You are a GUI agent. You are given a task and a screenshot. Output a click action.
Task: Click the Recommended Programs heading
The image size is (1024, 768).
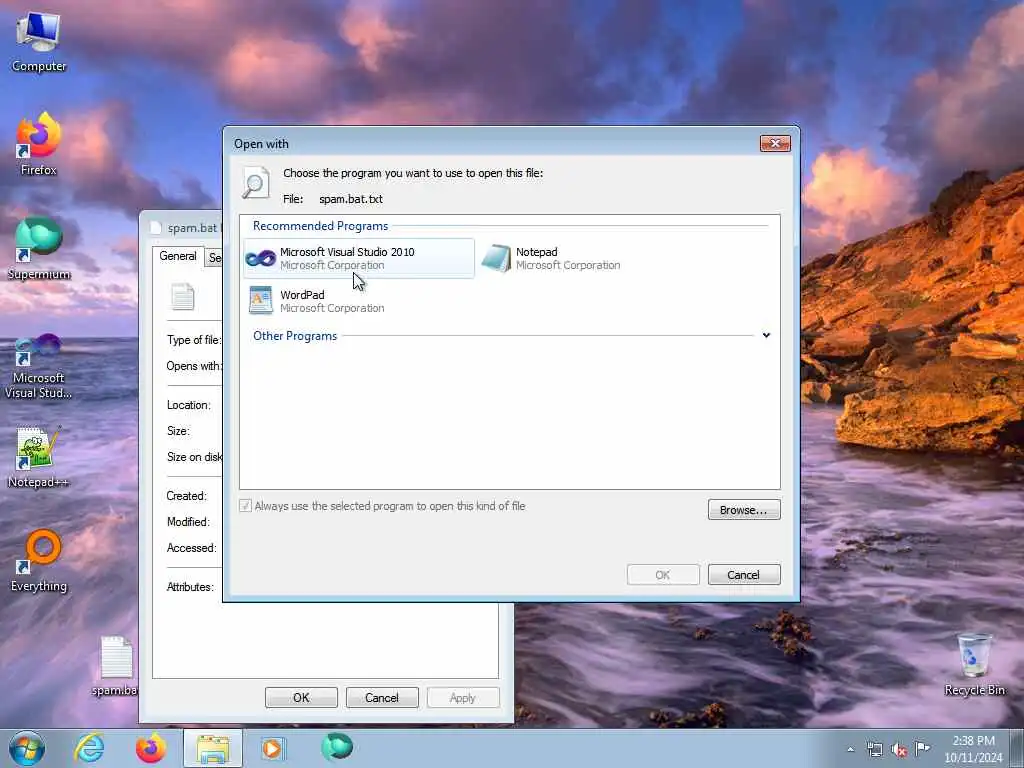point(321,226)
